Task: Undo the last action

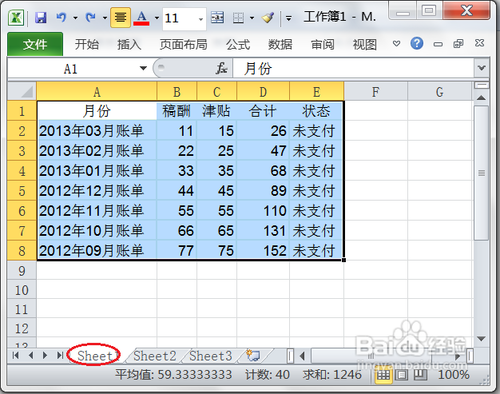Action: 61,17
